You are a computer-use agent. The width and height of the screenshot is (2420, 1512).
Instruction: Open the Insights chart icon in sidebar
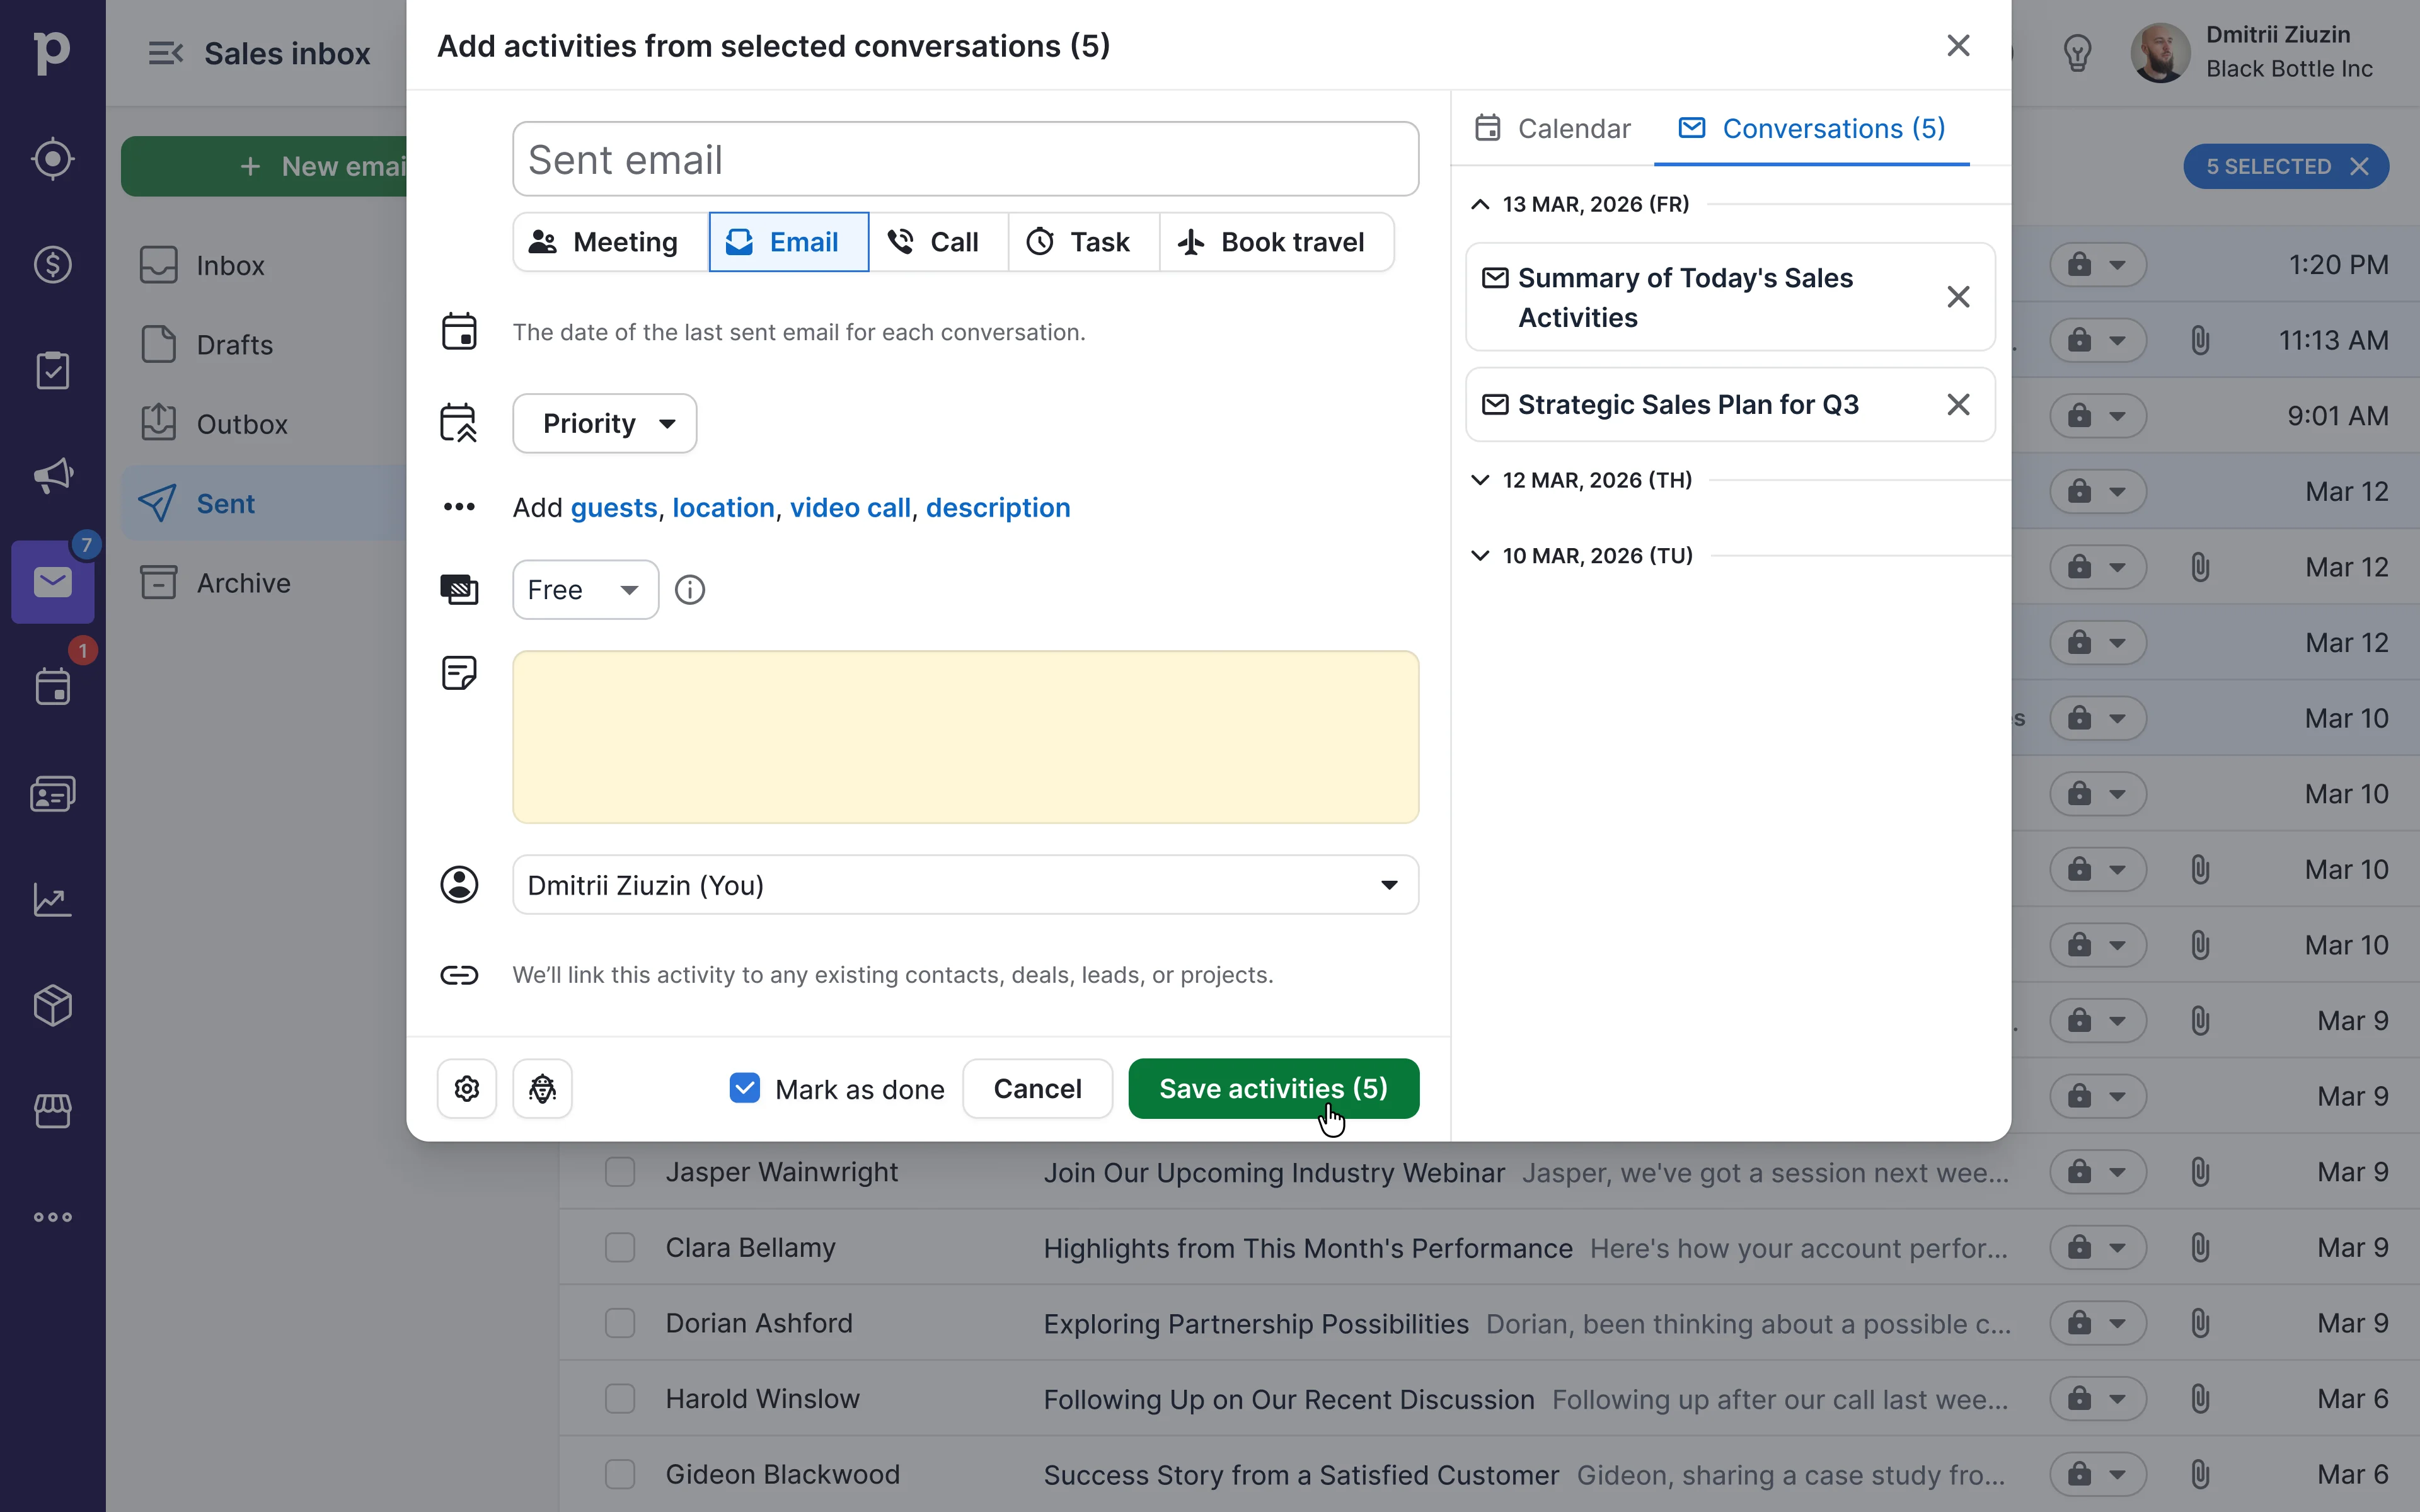click(x=52, y=900)
